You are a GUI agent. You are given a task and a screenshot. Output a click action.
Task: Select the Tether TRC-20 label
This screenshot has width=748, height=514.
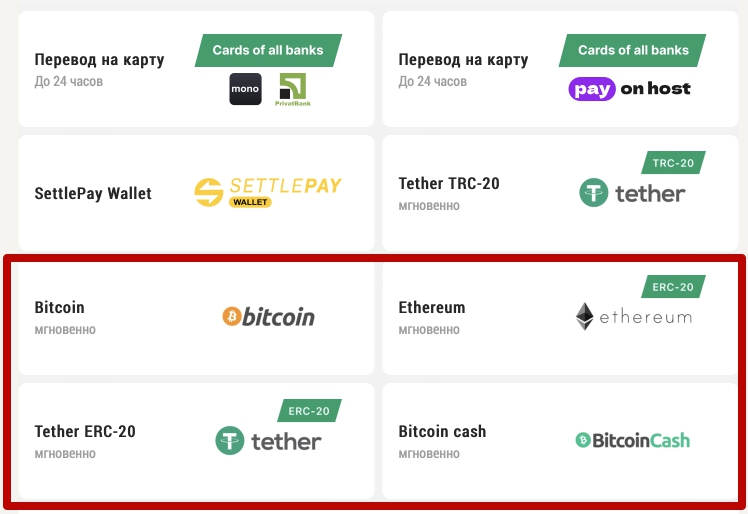(x=449, y=184)
